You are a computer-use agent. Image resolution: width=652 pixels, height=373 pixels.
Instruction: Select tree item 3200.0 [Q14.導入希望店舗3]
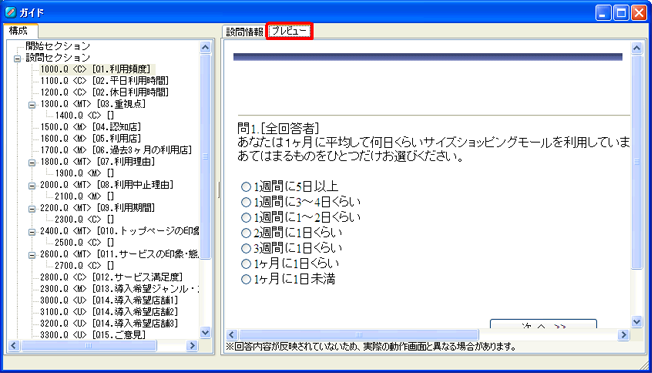[109, 323]
